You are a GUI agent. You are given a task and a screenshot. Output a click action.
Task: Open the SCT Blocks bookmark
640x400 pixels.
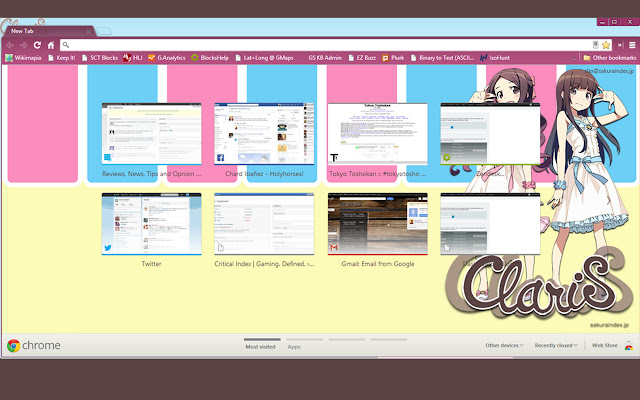tap(100, 58)
